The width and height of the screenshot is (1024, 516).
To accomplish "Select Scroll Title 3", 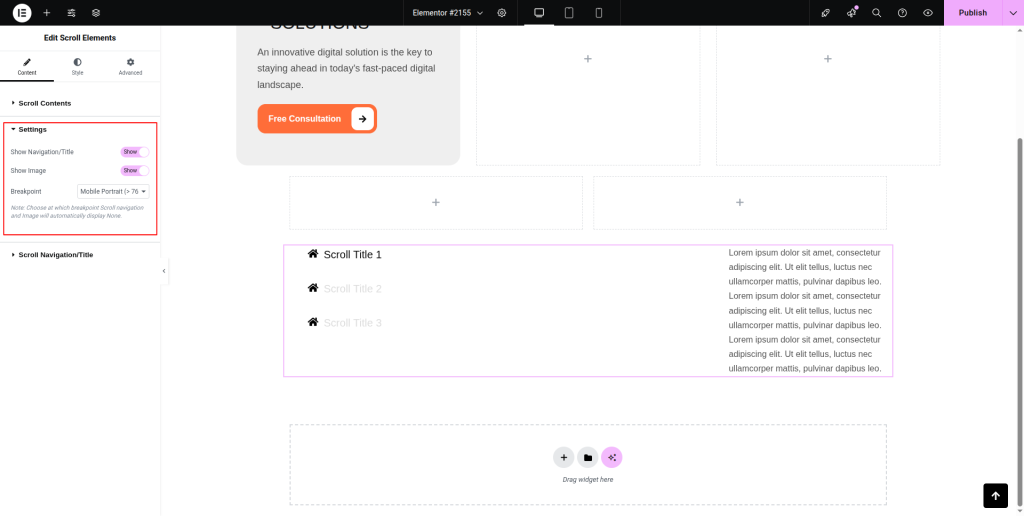I will click(353, 323).
